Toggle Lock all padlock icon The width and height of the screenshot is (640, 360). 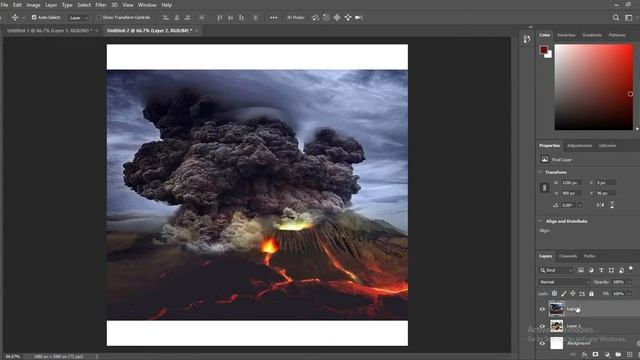click(591, 293)
